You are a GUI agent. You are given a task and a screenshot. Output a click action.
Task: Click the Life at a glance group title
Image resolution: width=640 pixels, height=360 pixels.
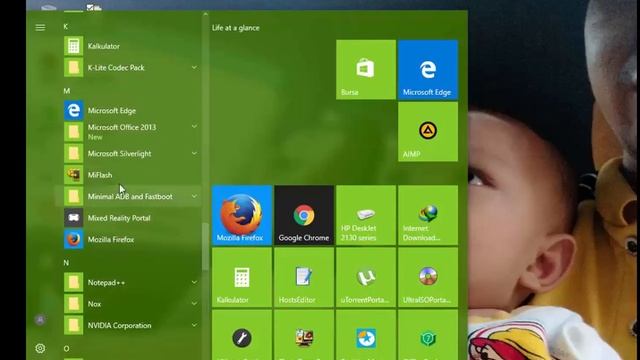(x=236, y=28)
